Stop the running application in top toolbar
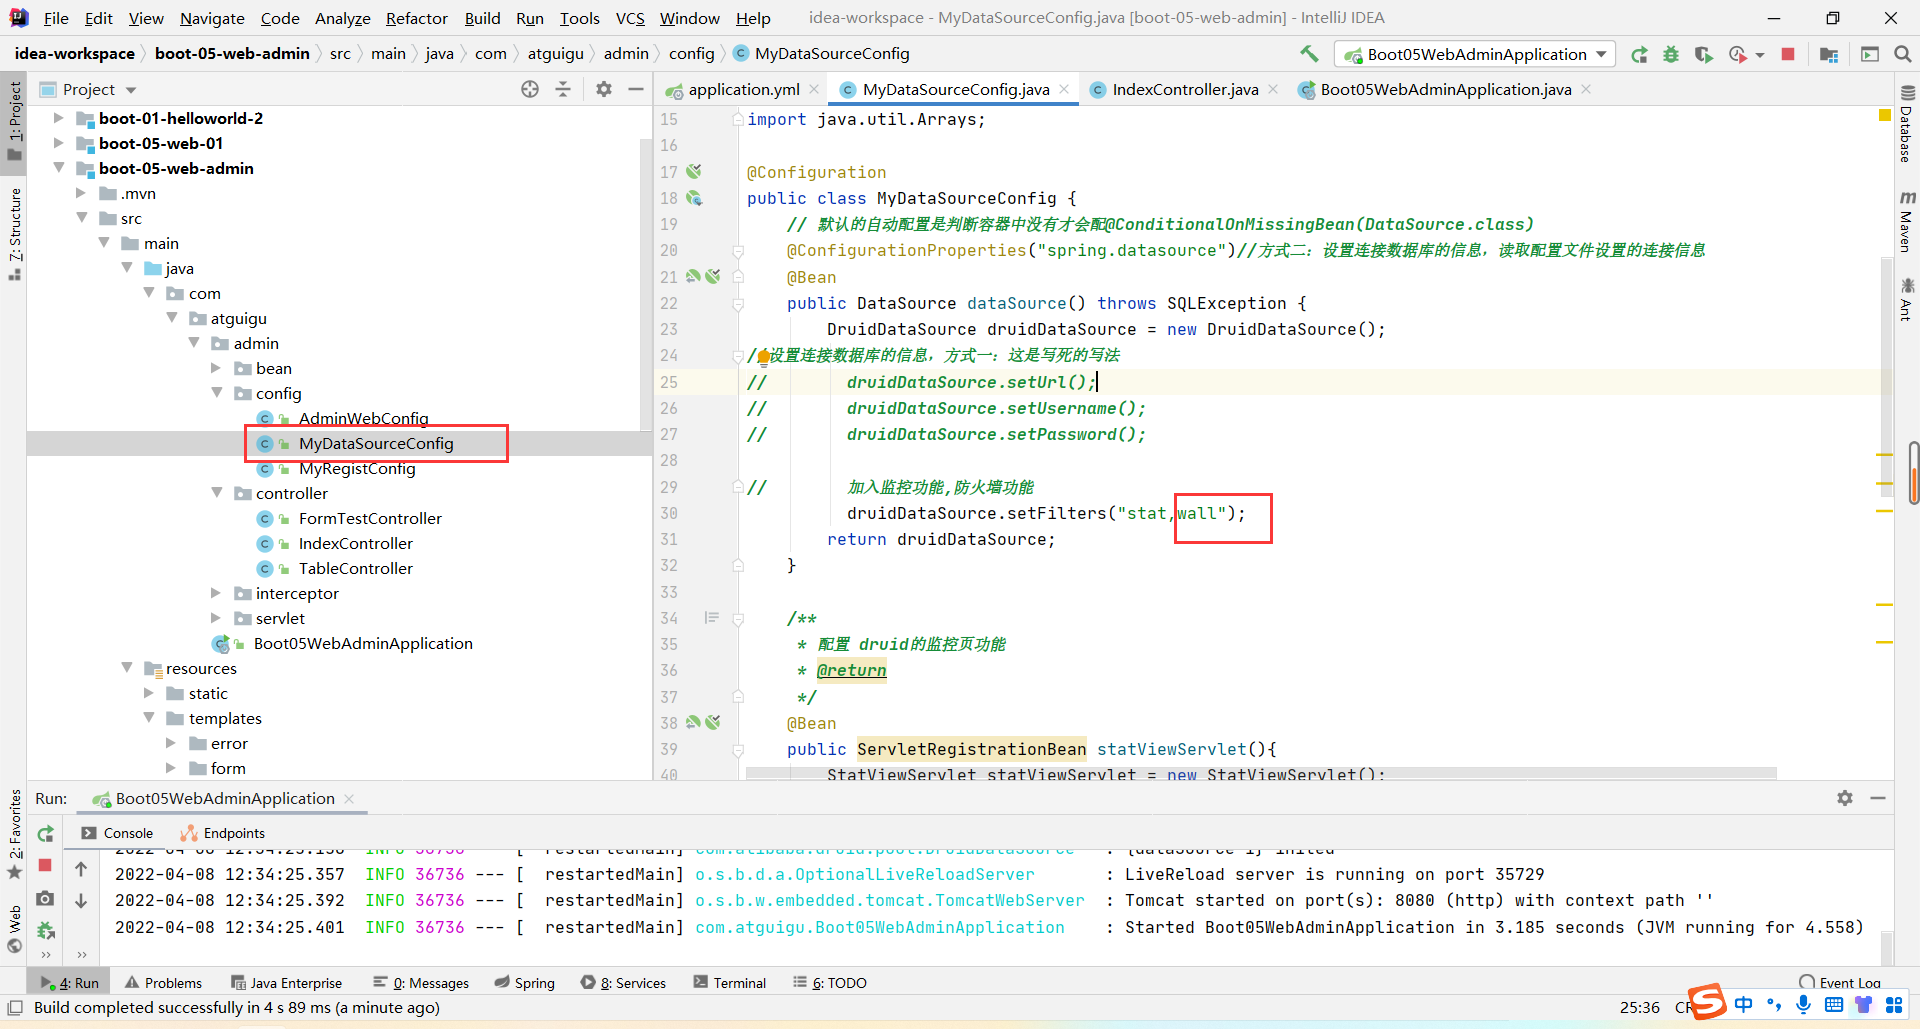 coord(1788,55)
